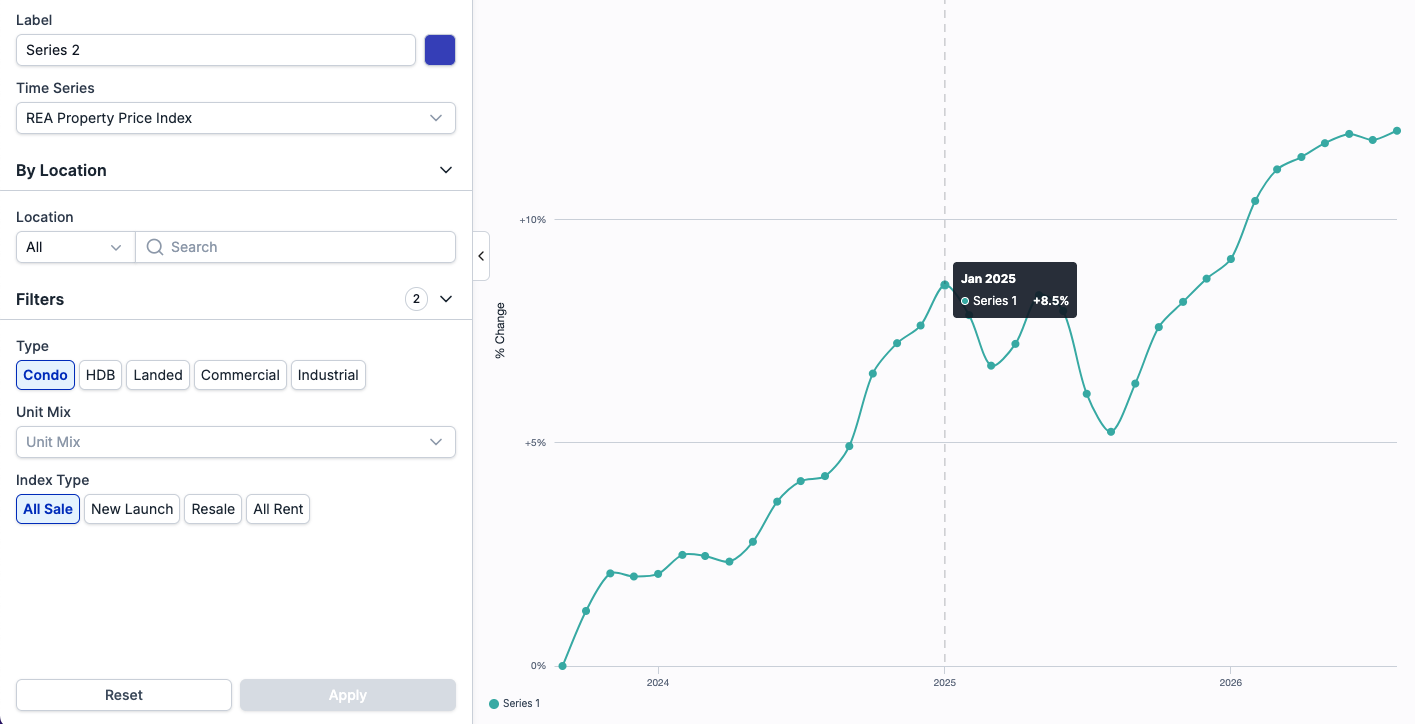Switch index type to All Rent
The height and width of the screenshot is (724, 1415).
point(278,509)
